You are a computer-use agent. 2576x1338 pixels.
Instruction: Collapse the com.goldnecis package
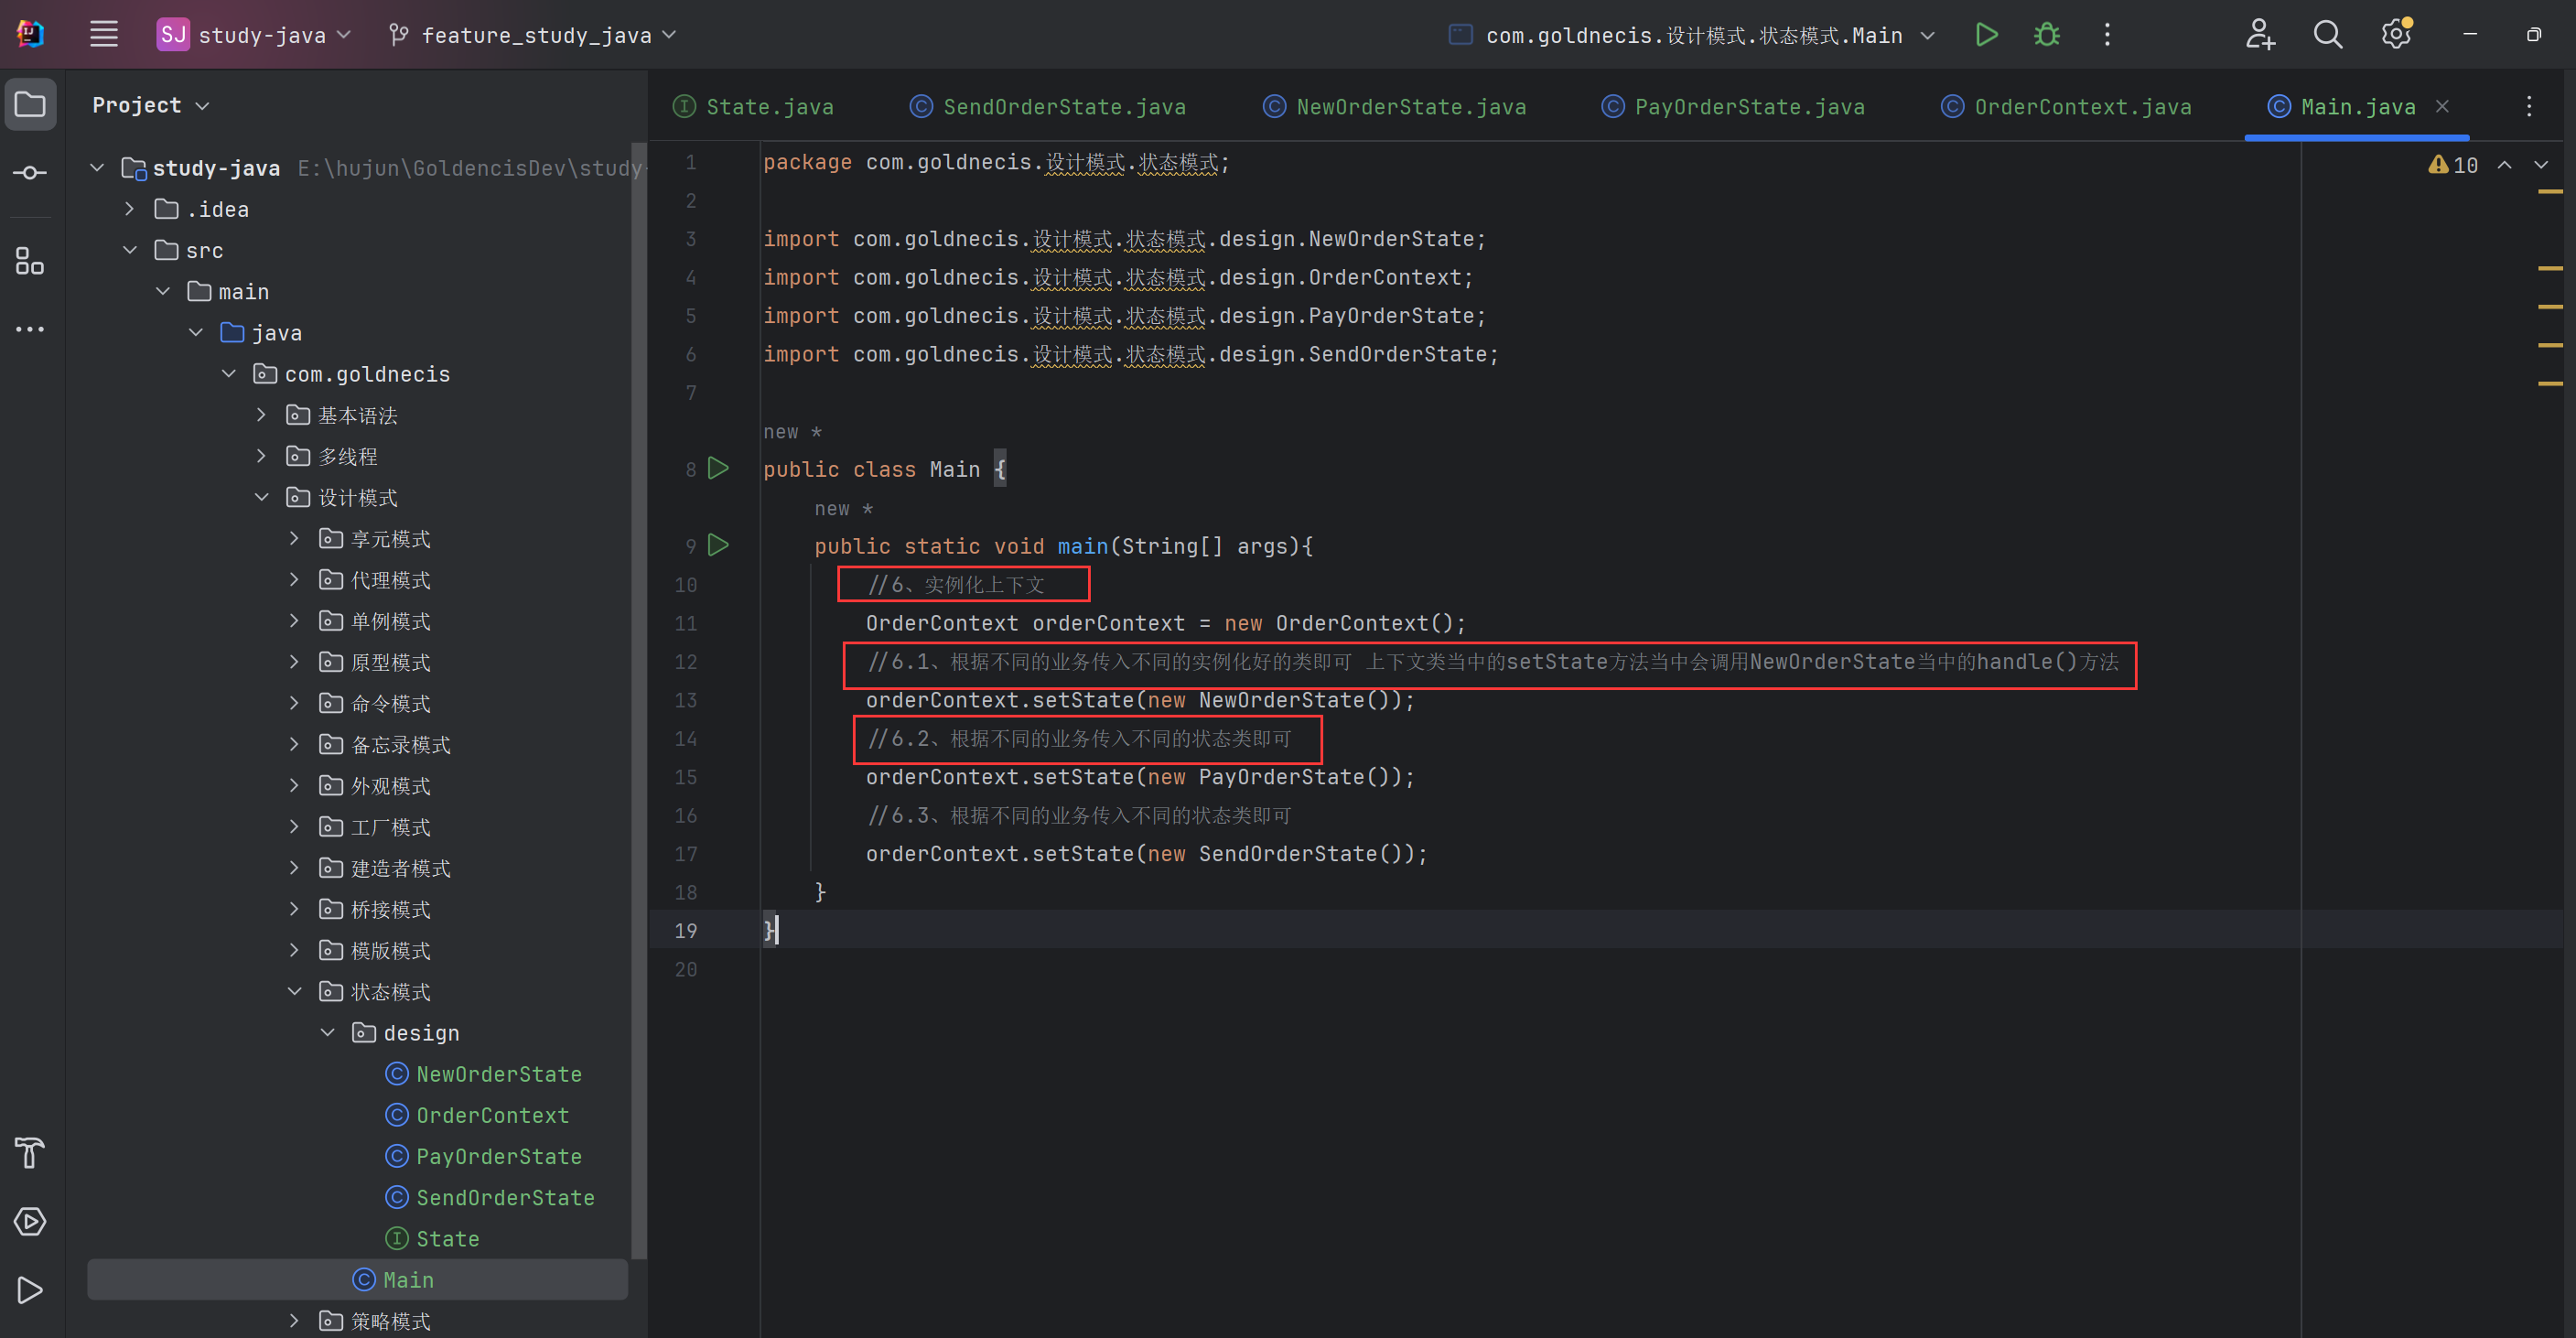[229, 374]
